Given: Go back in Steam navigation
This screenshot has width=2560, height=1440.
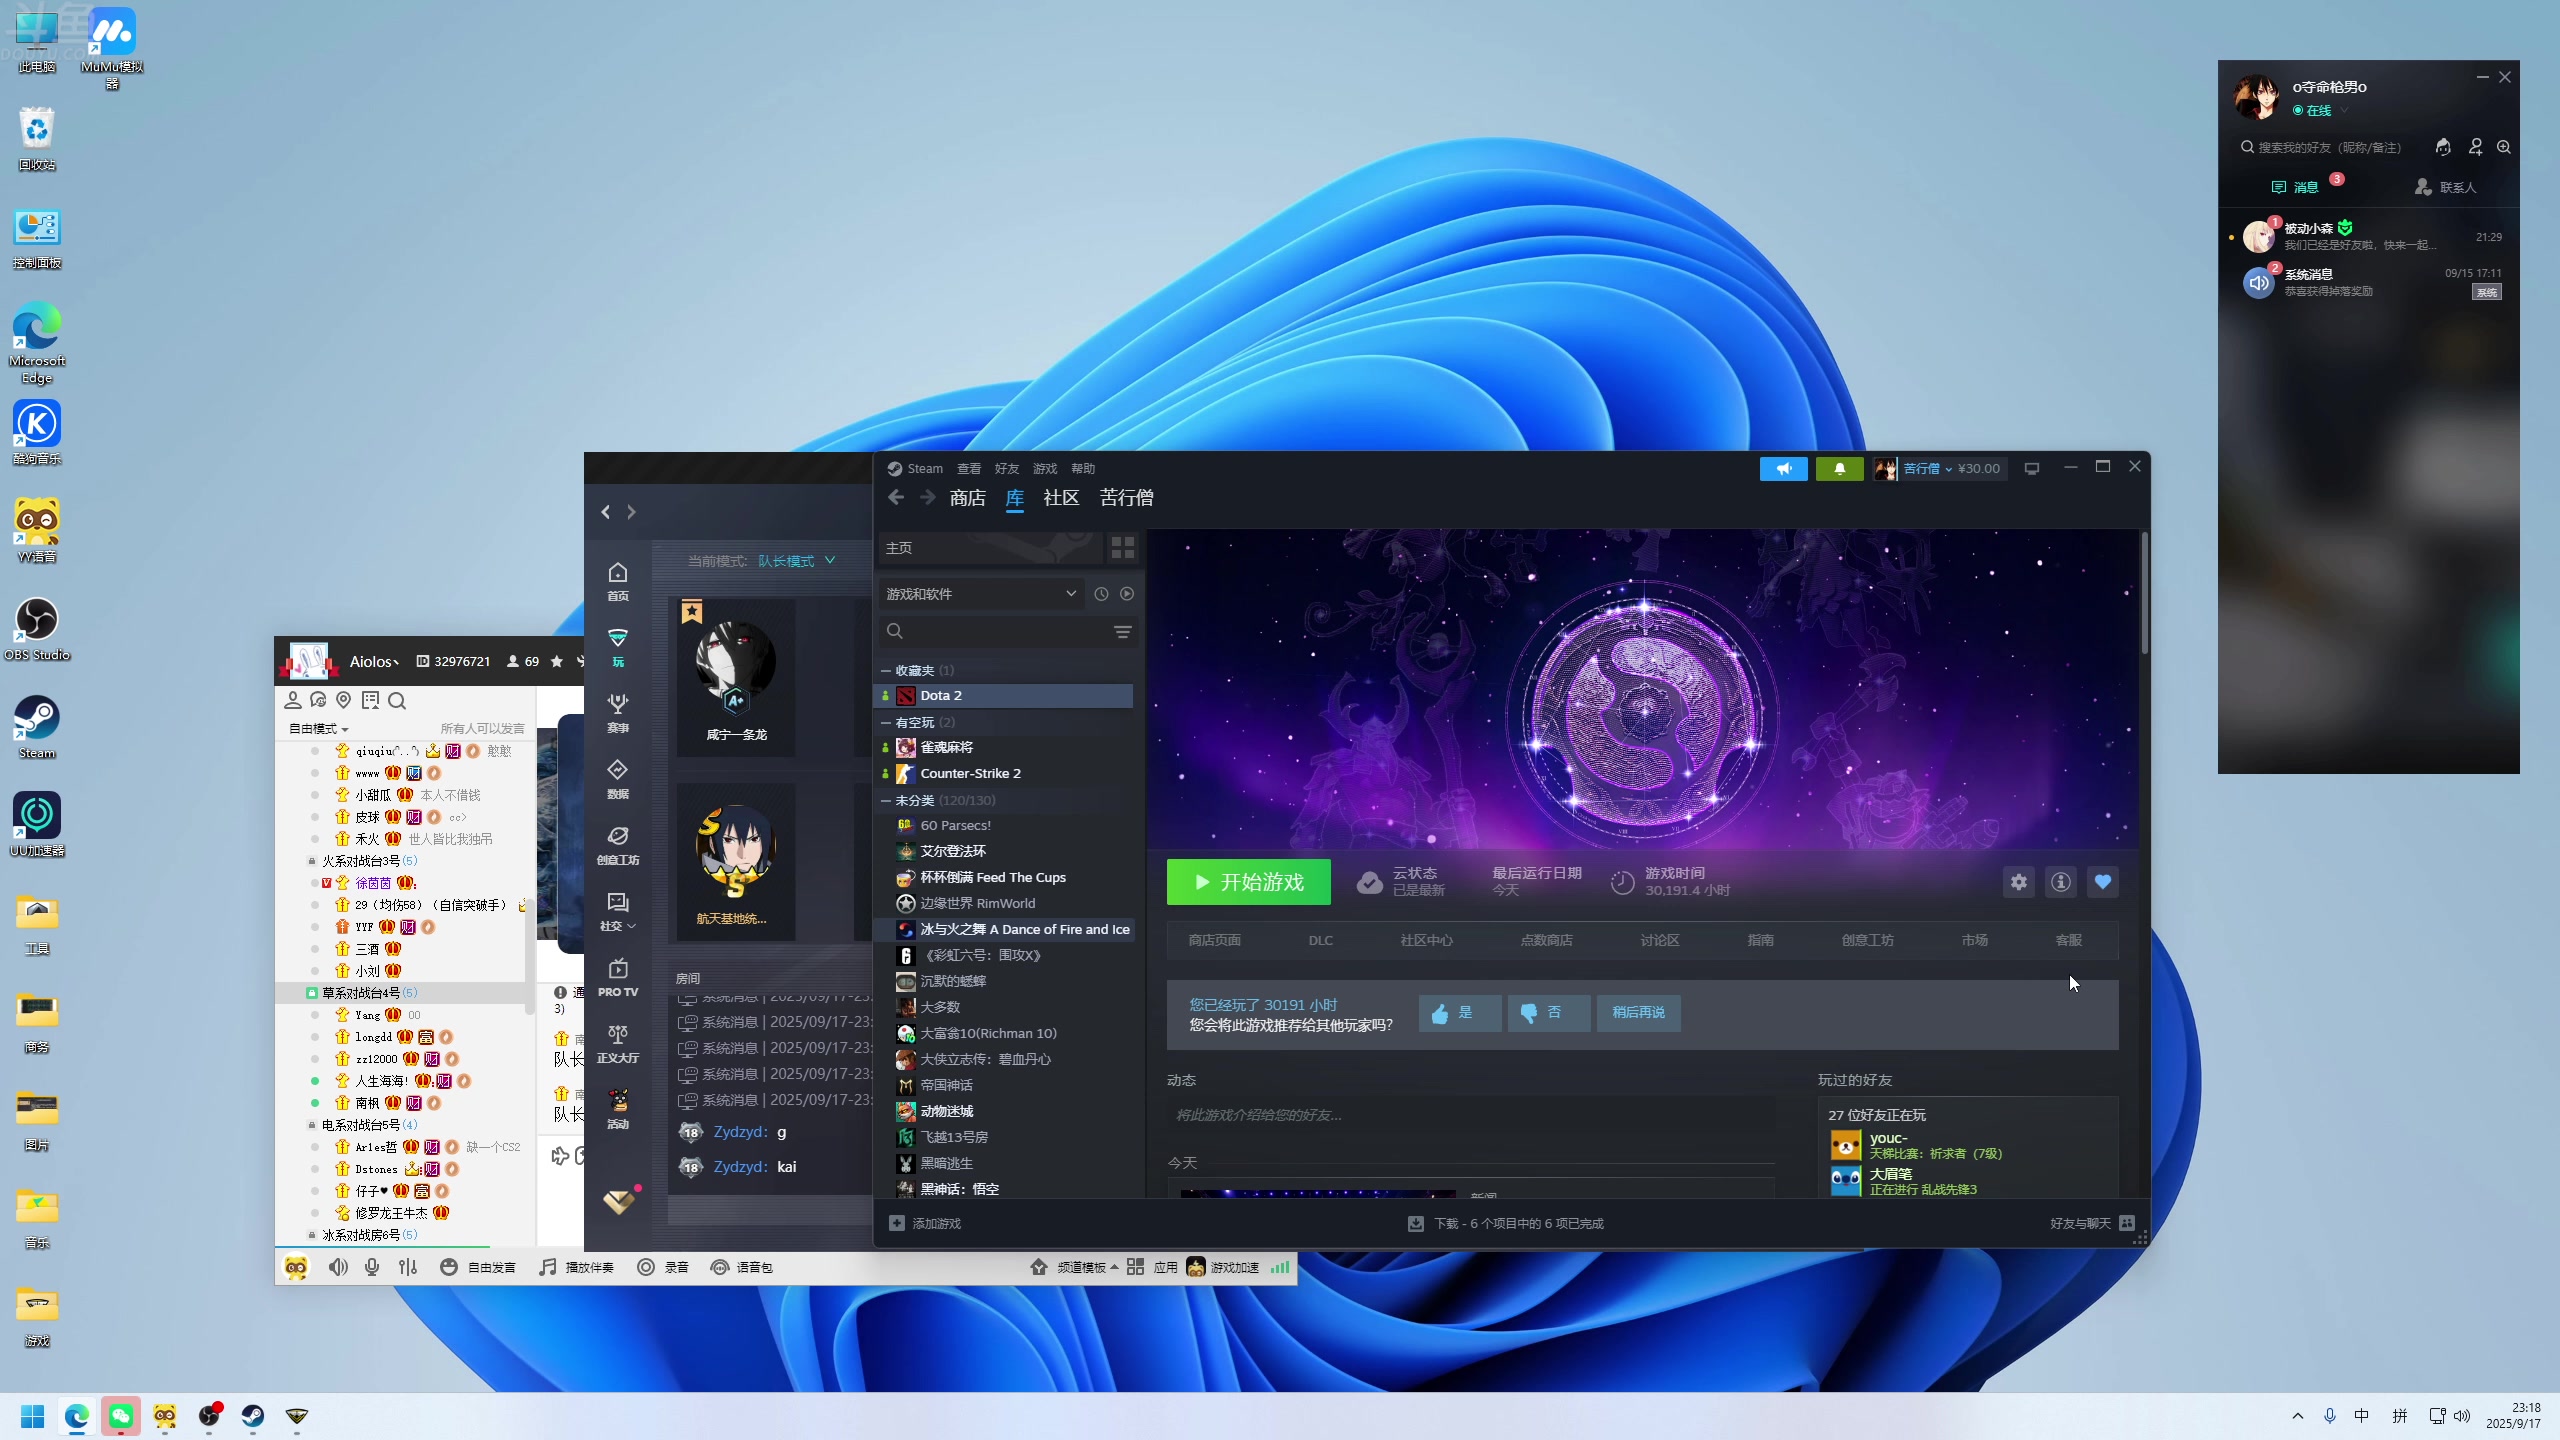Looking at the screenshot, I should click(x=896, y=498).
